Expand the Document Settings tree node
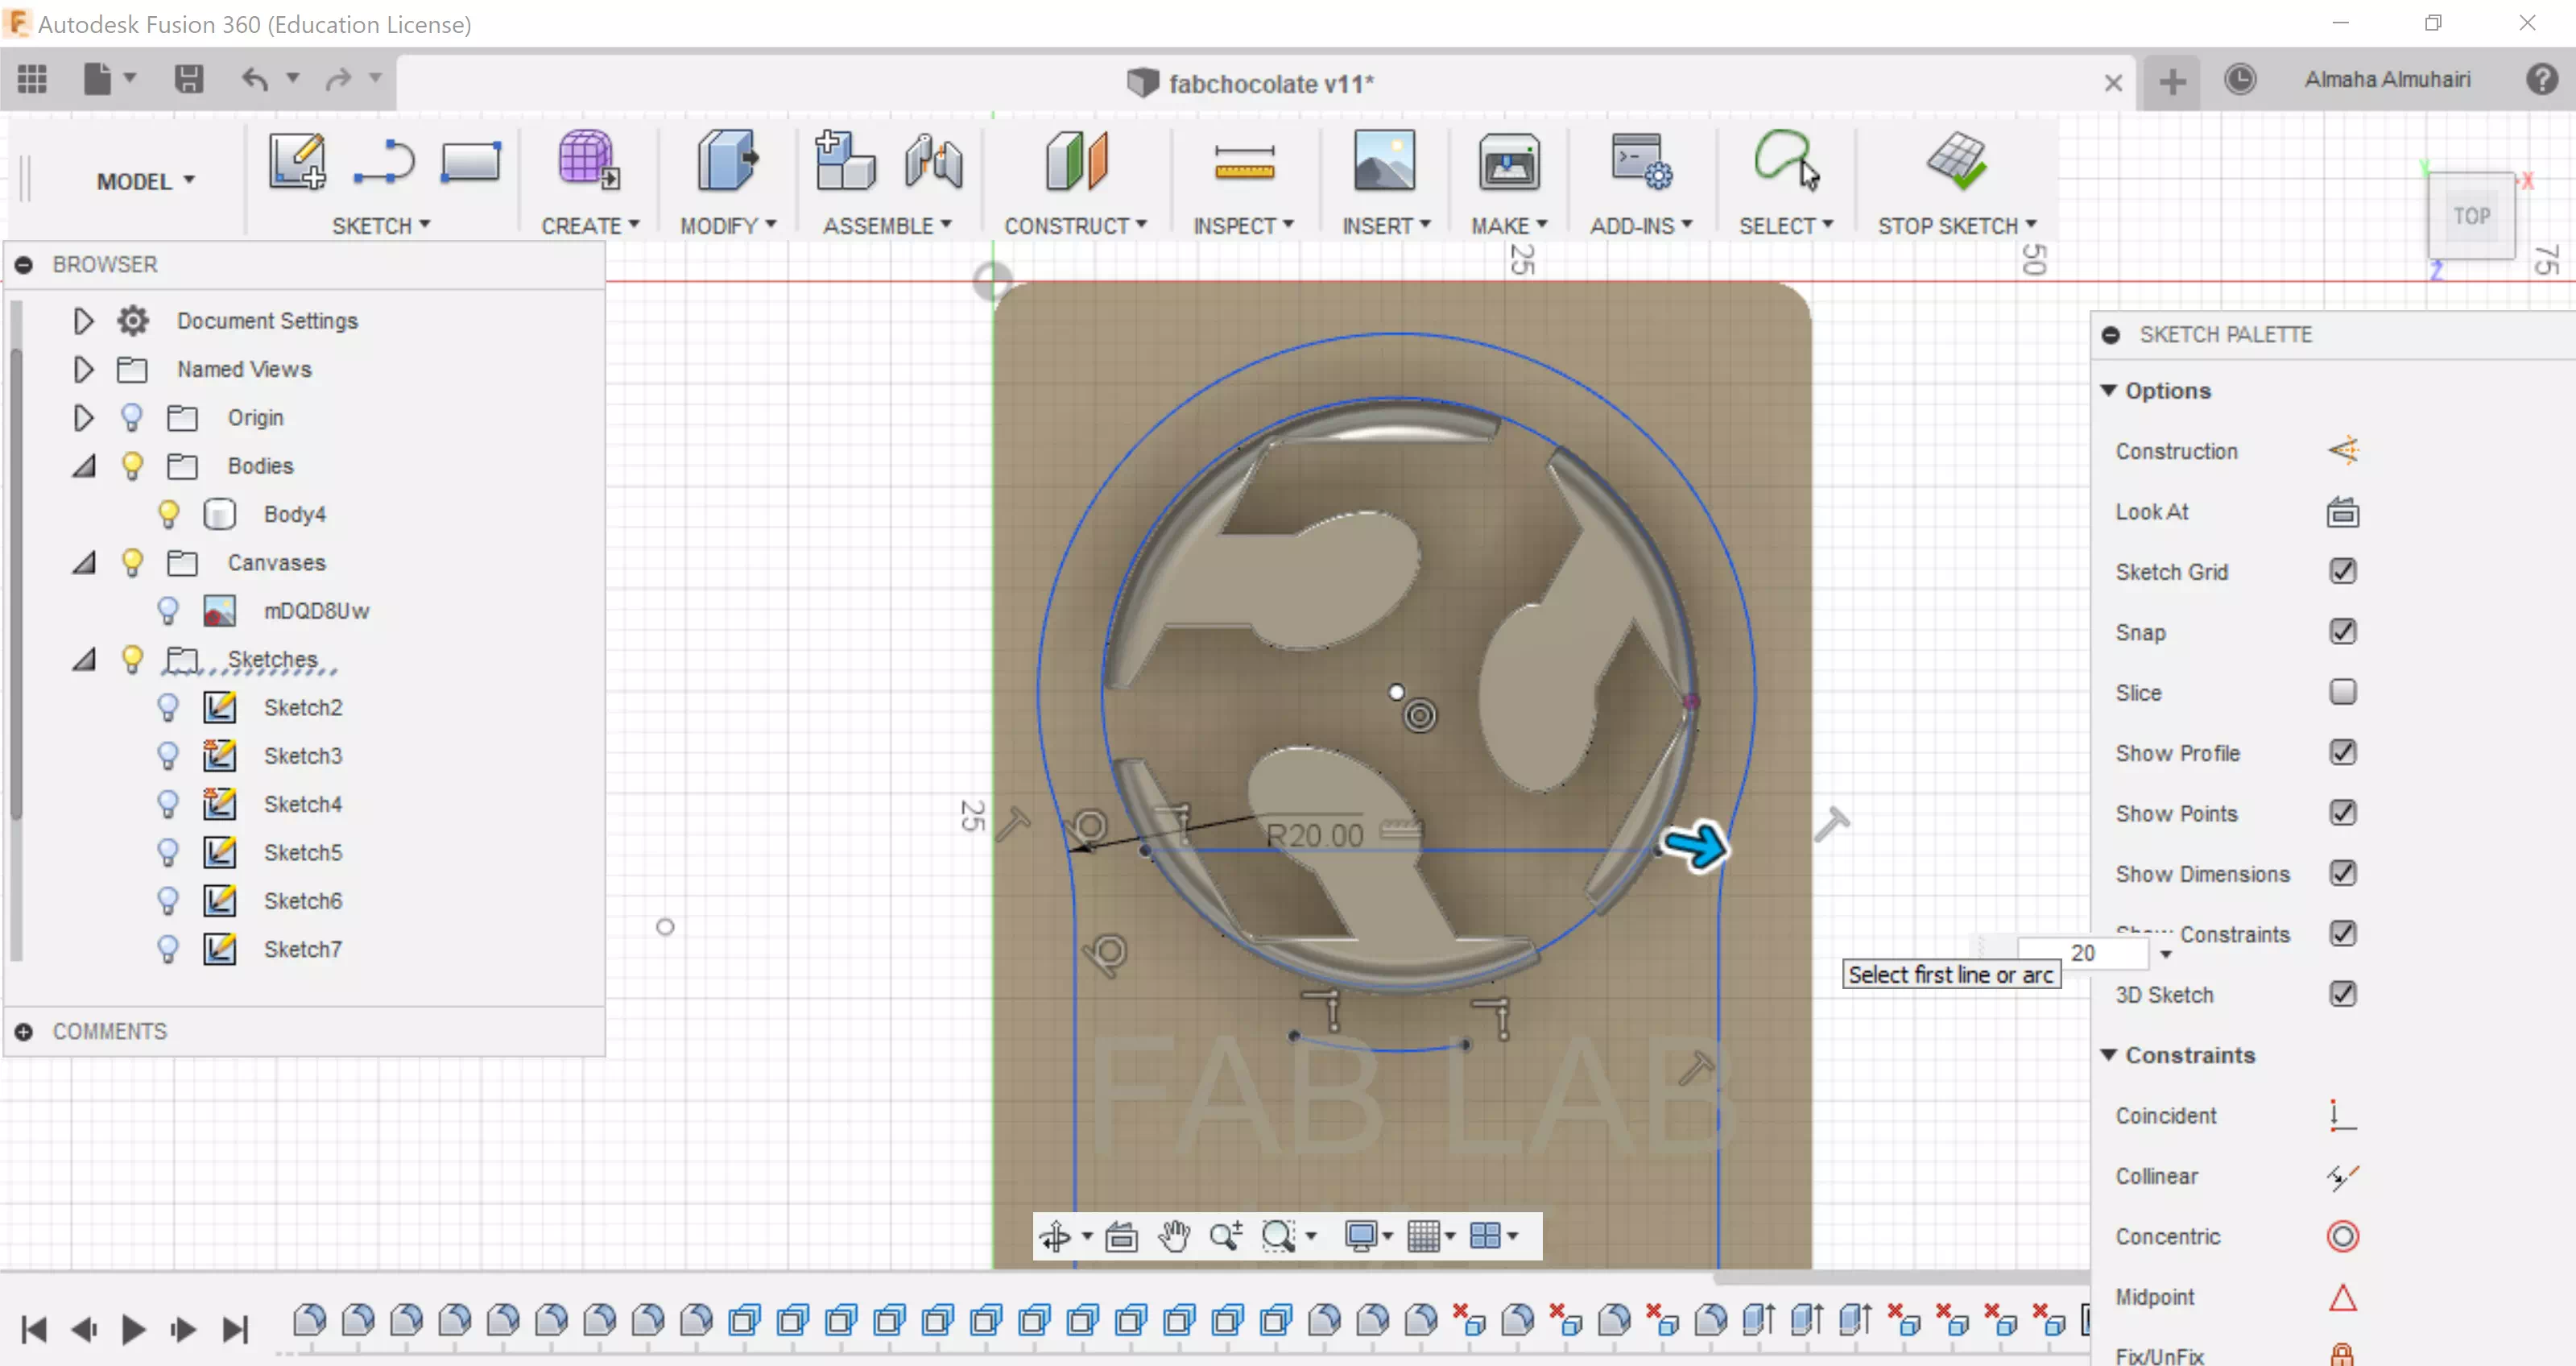 (83, 321)
